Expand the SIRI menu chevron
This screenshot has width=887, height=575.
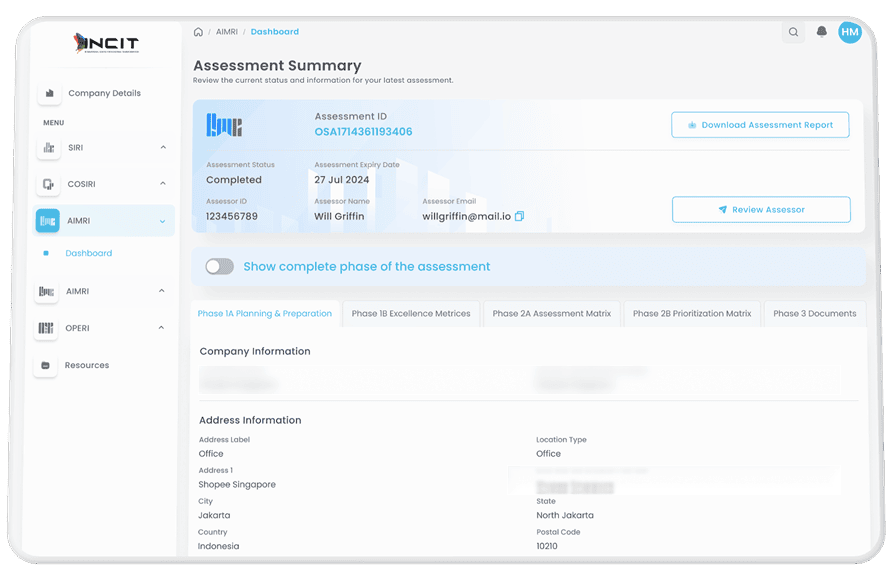(x=163, y=148)
